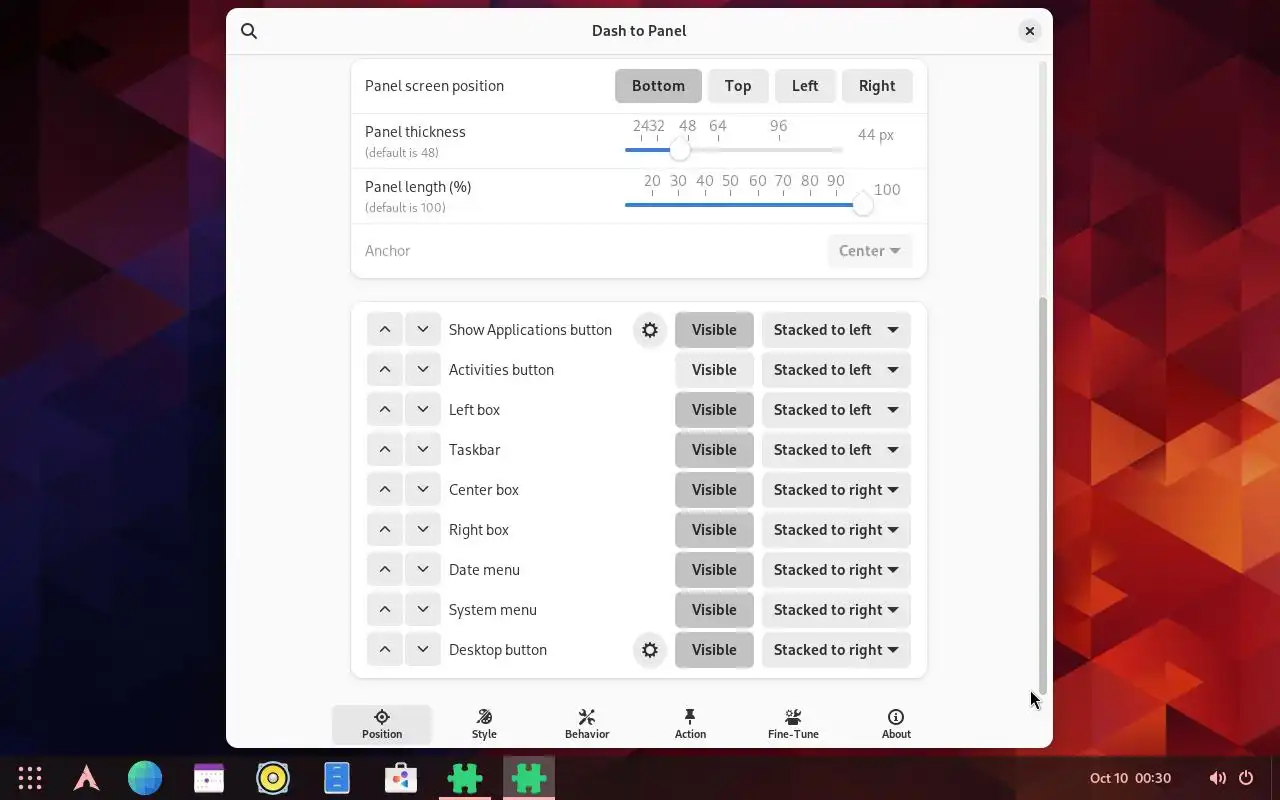1280x800 pixels.
Task: Toggle Show Applications button visibility
Action: click(714, 330)
